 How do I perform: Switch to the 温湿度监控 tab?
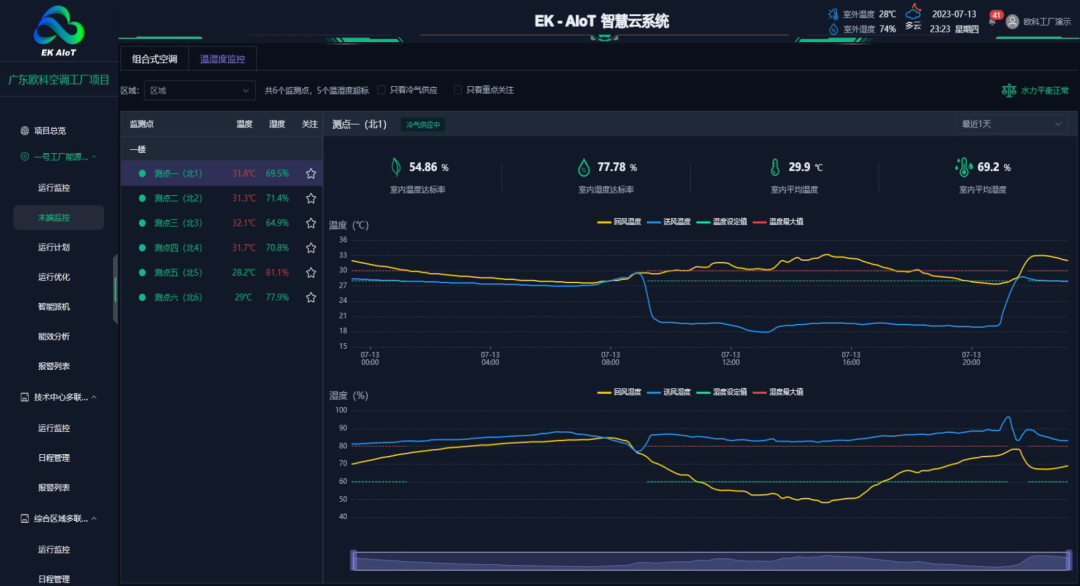[x=222, y=59]
